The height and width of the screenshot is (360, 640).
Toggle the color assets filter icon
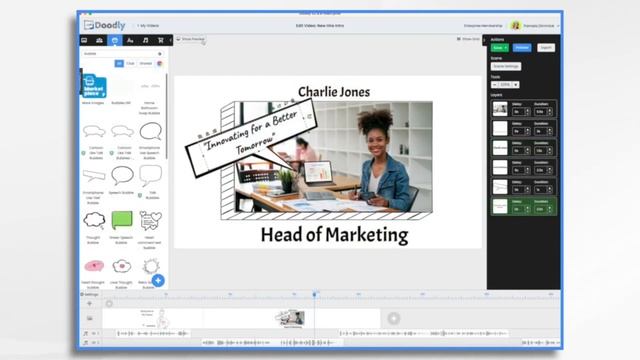(160, 63)
